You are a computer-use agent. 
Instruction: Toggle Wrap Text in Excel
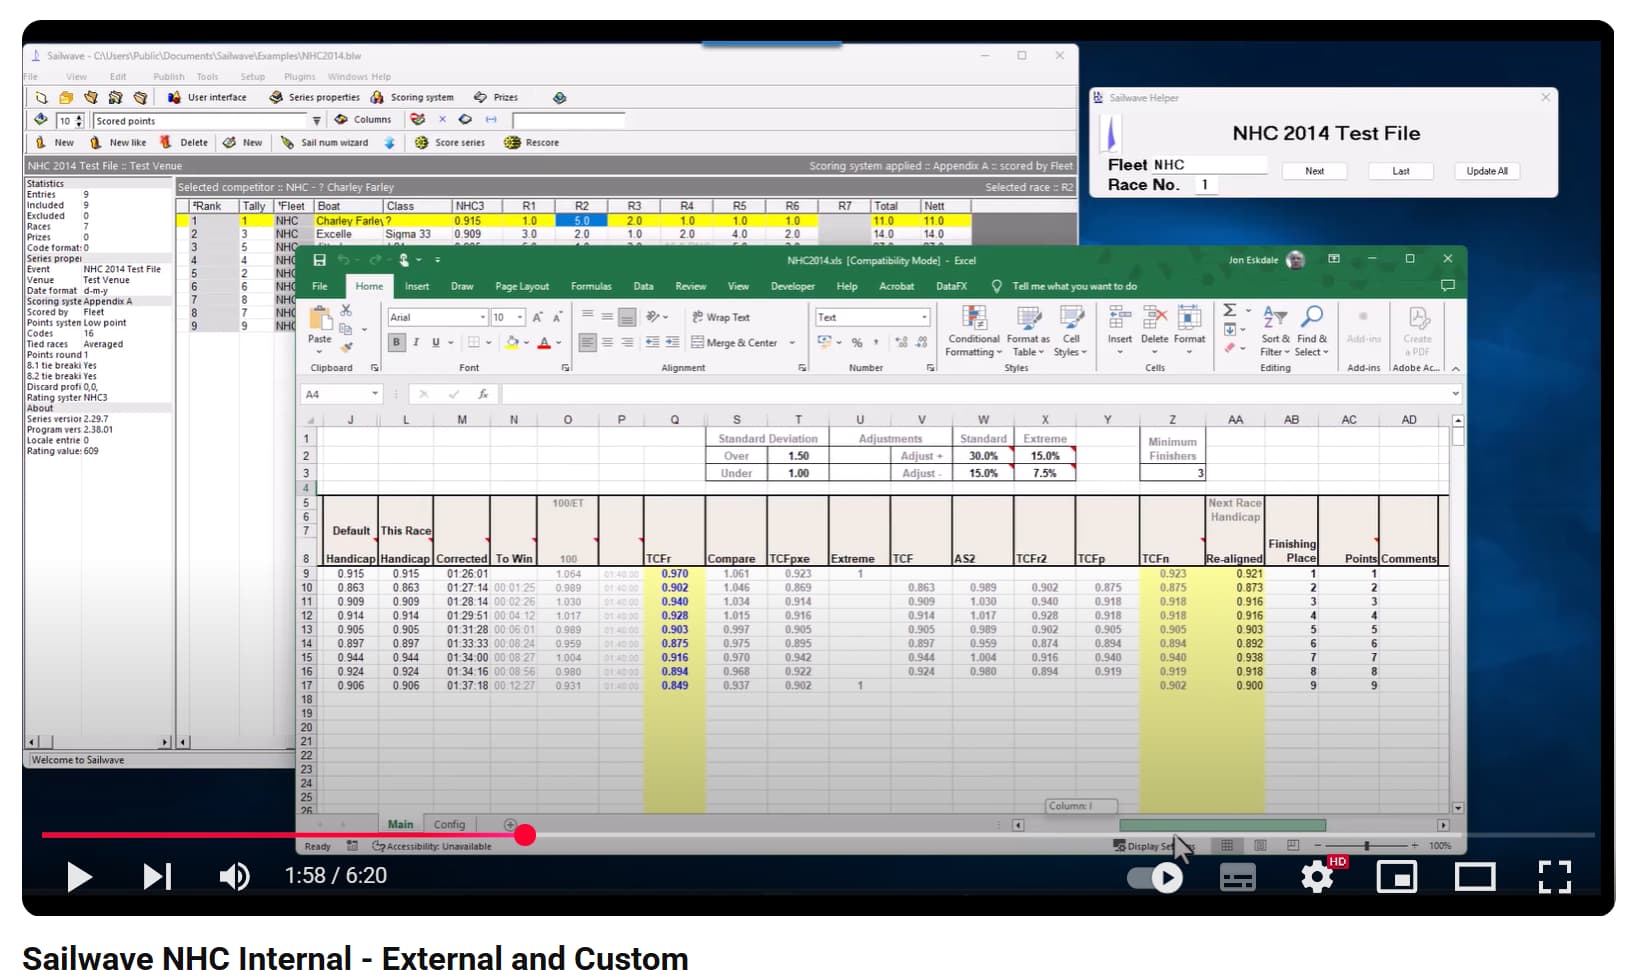pos(720,317)
